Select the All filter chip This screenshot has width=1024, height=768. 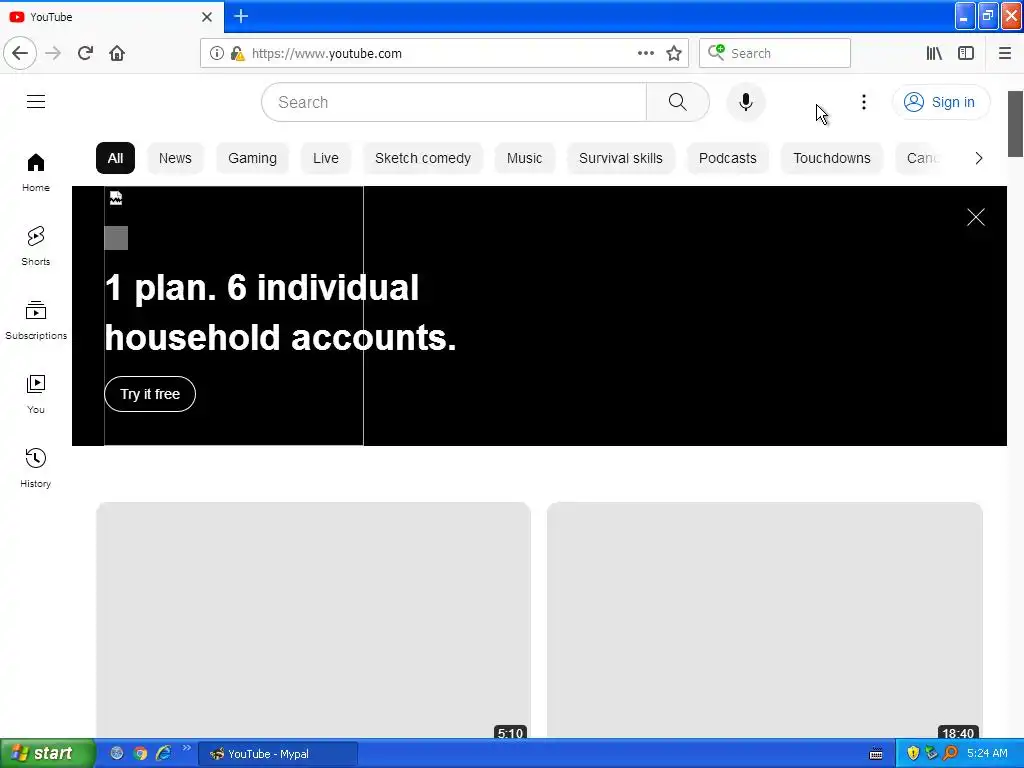(115, 158)
